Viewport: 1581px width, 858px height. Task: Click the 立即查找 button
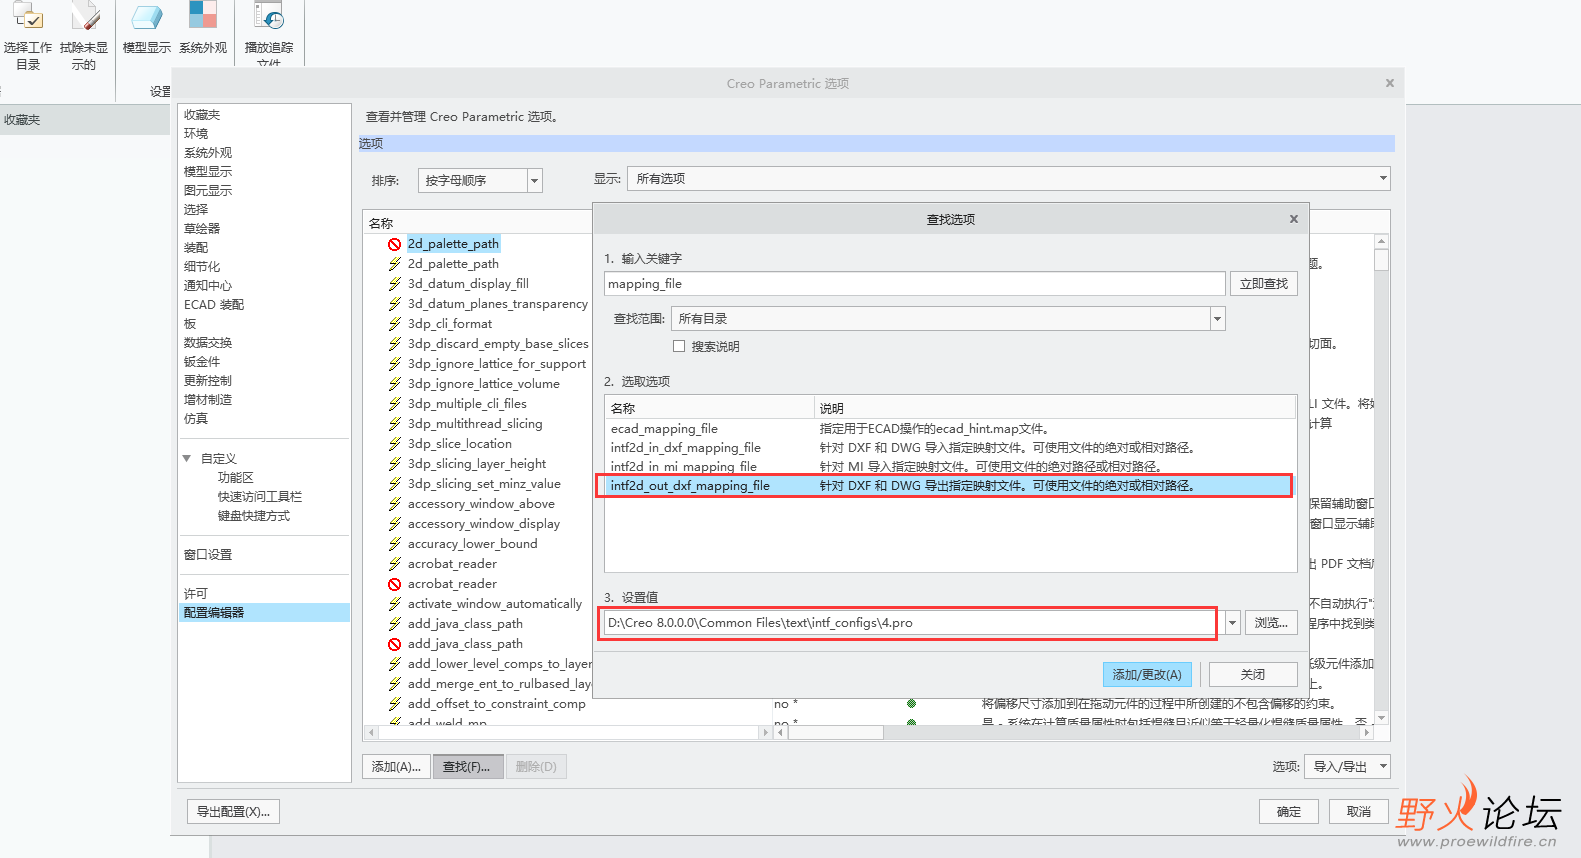[x=1263, y=284]
